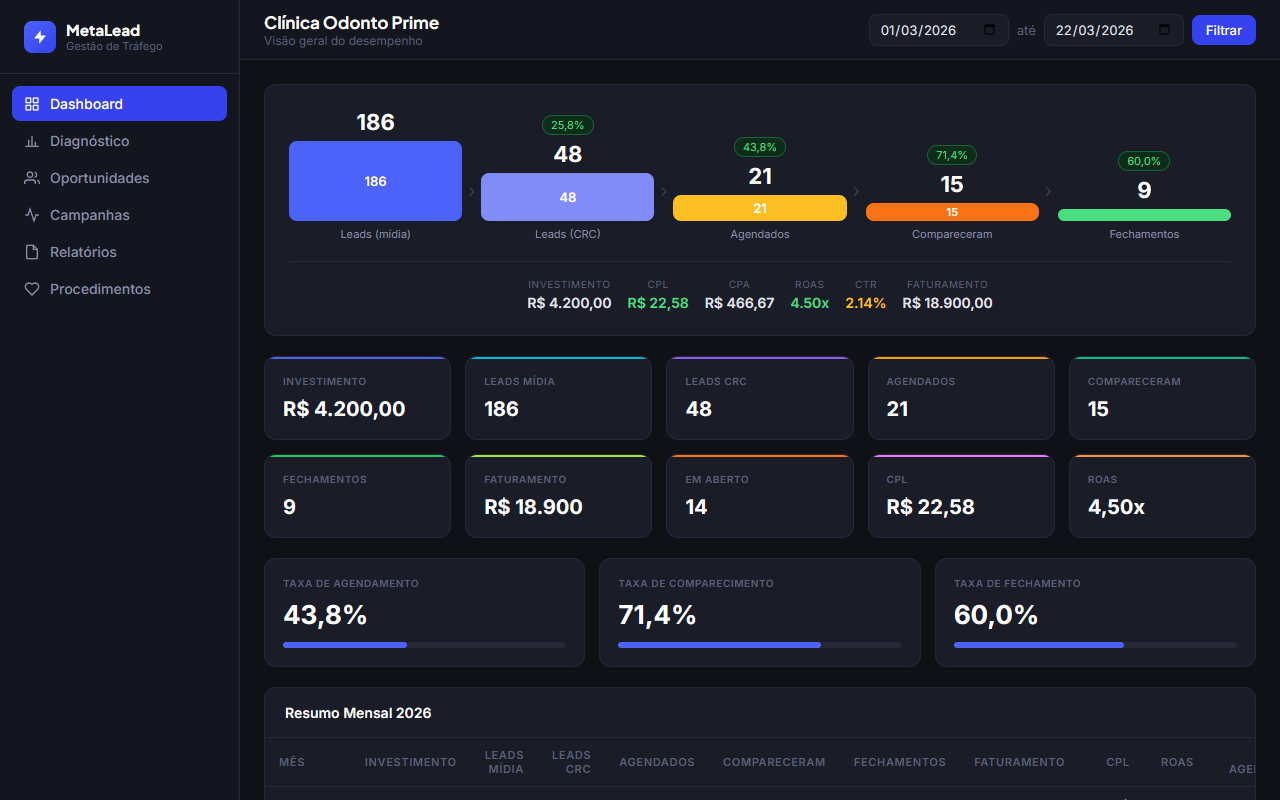The height and width of the screenshot is (800, 1280).
Task: Click the Investimento column header in table
Action: (x=410, y=762)
